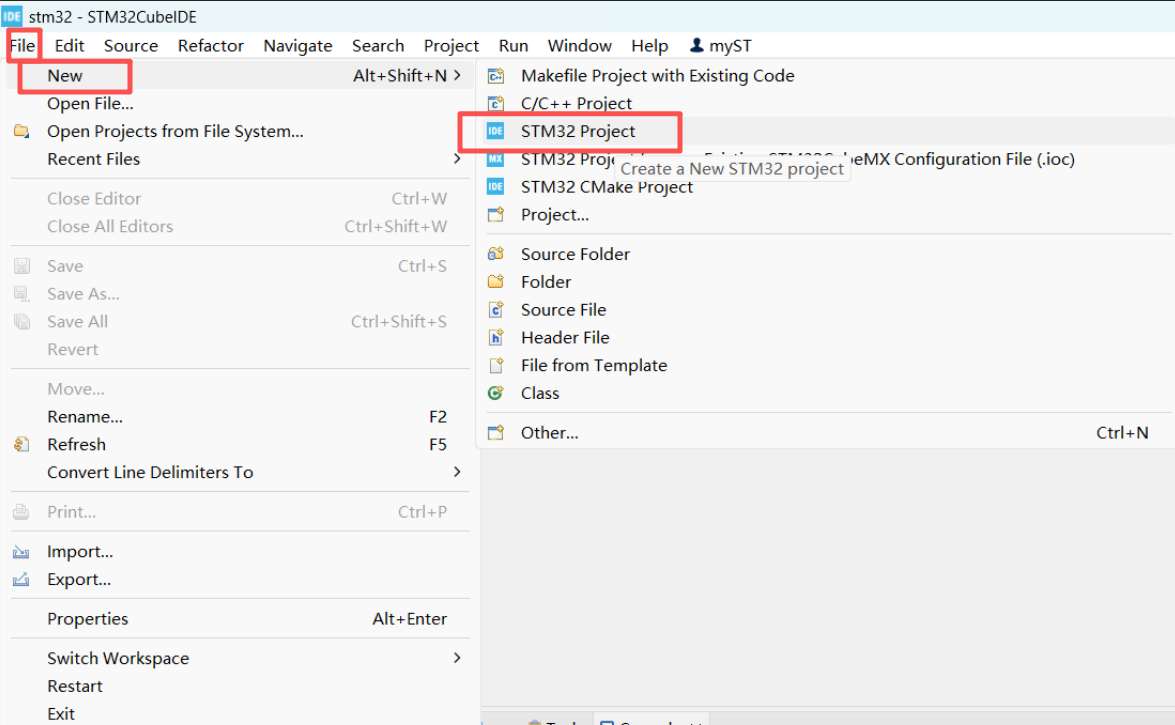Image resolution: width=1175 pixels, height=725 pixels.
Task: Click the Folder icon in New submenu
Action: pyautogui.click(x=495, y=282)
